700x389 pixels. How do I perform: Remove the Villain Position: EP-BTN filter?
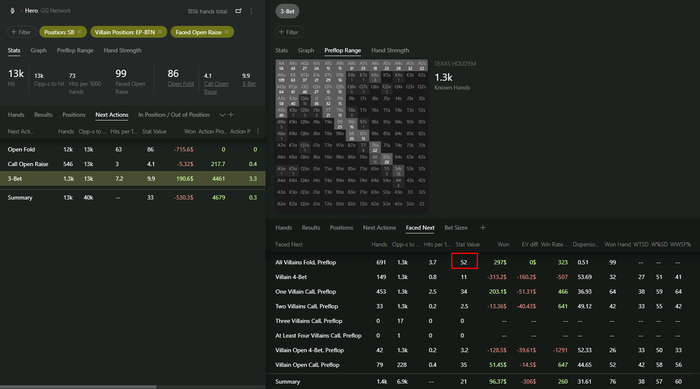(x=160, y=32)
